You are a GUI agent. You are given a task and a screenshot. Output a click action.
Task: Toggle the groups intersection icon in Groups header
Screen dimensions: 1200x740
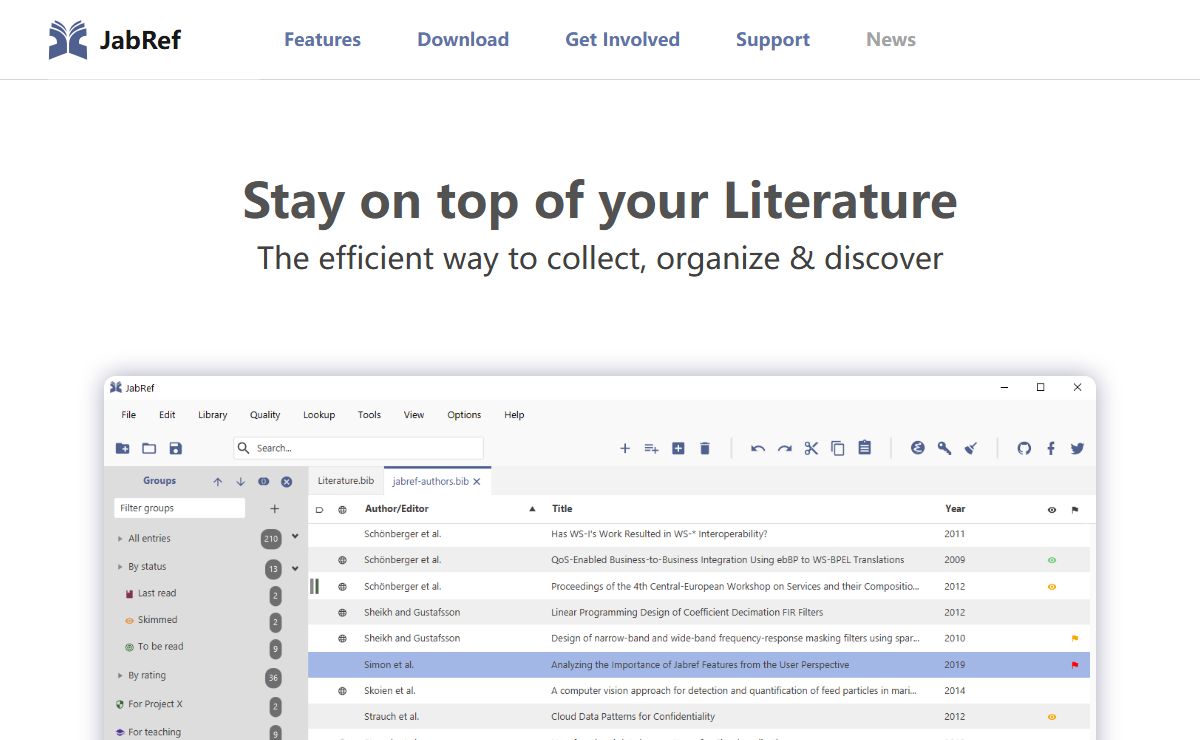pos(263,482)
